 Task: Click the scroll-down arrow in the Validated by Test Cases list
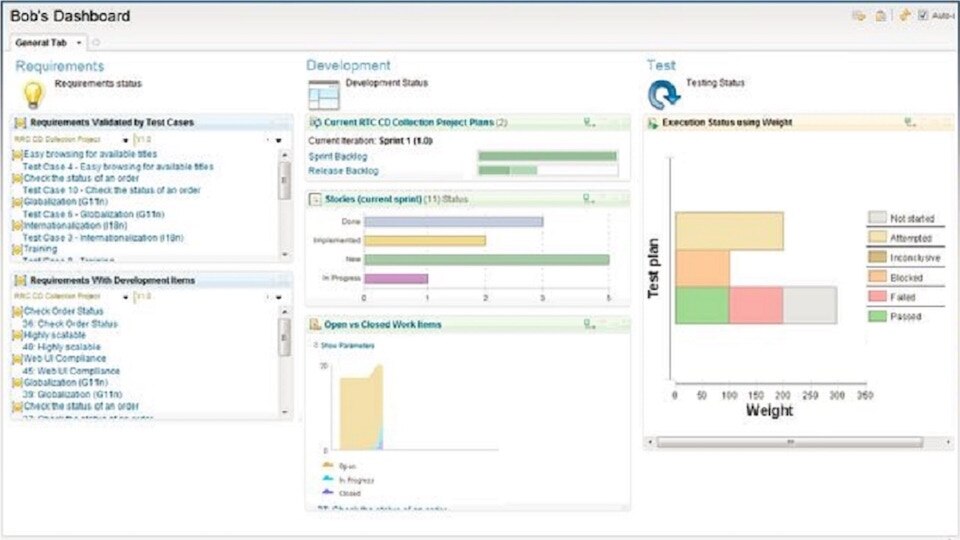[x=285, y=254]
